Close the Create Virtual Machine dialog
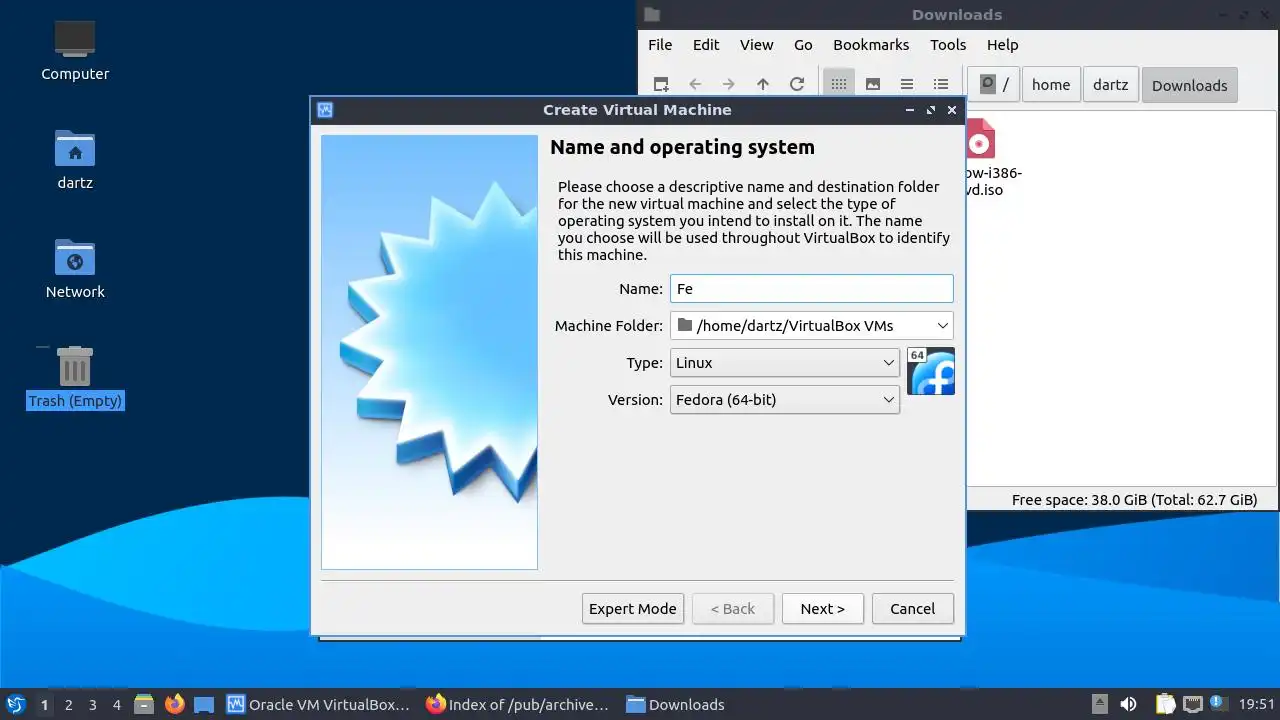Image resolution: width=1280 pixels, height=720 pixels. [952, 110]
